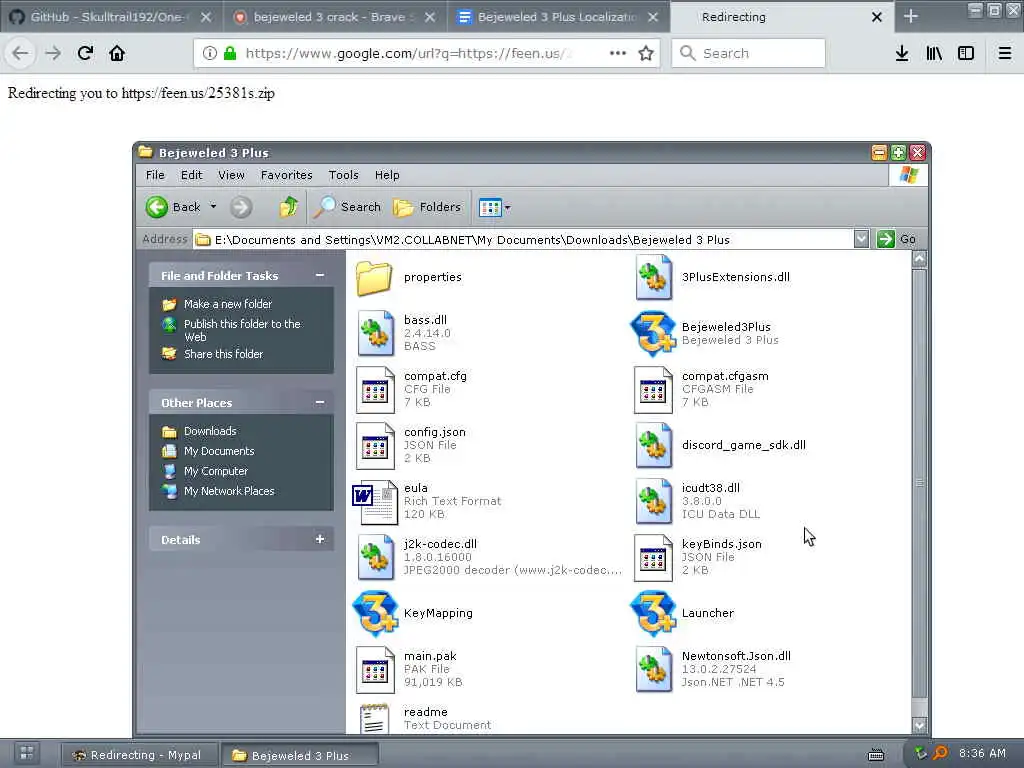Click the Go button
This screenshot has width=1024, height=768.
[x=897, y=239]
